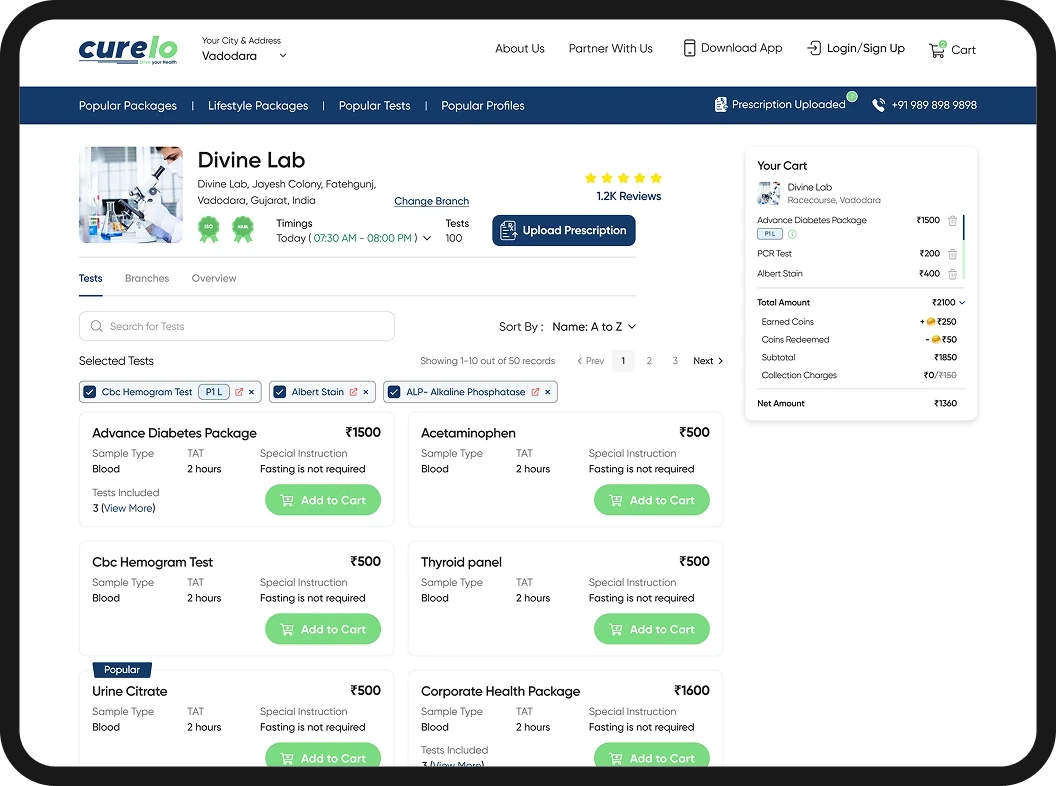The width and height of the screenshot is (1056, 786).
Task: Click the five-star rating display
Action: pos(622,178)
